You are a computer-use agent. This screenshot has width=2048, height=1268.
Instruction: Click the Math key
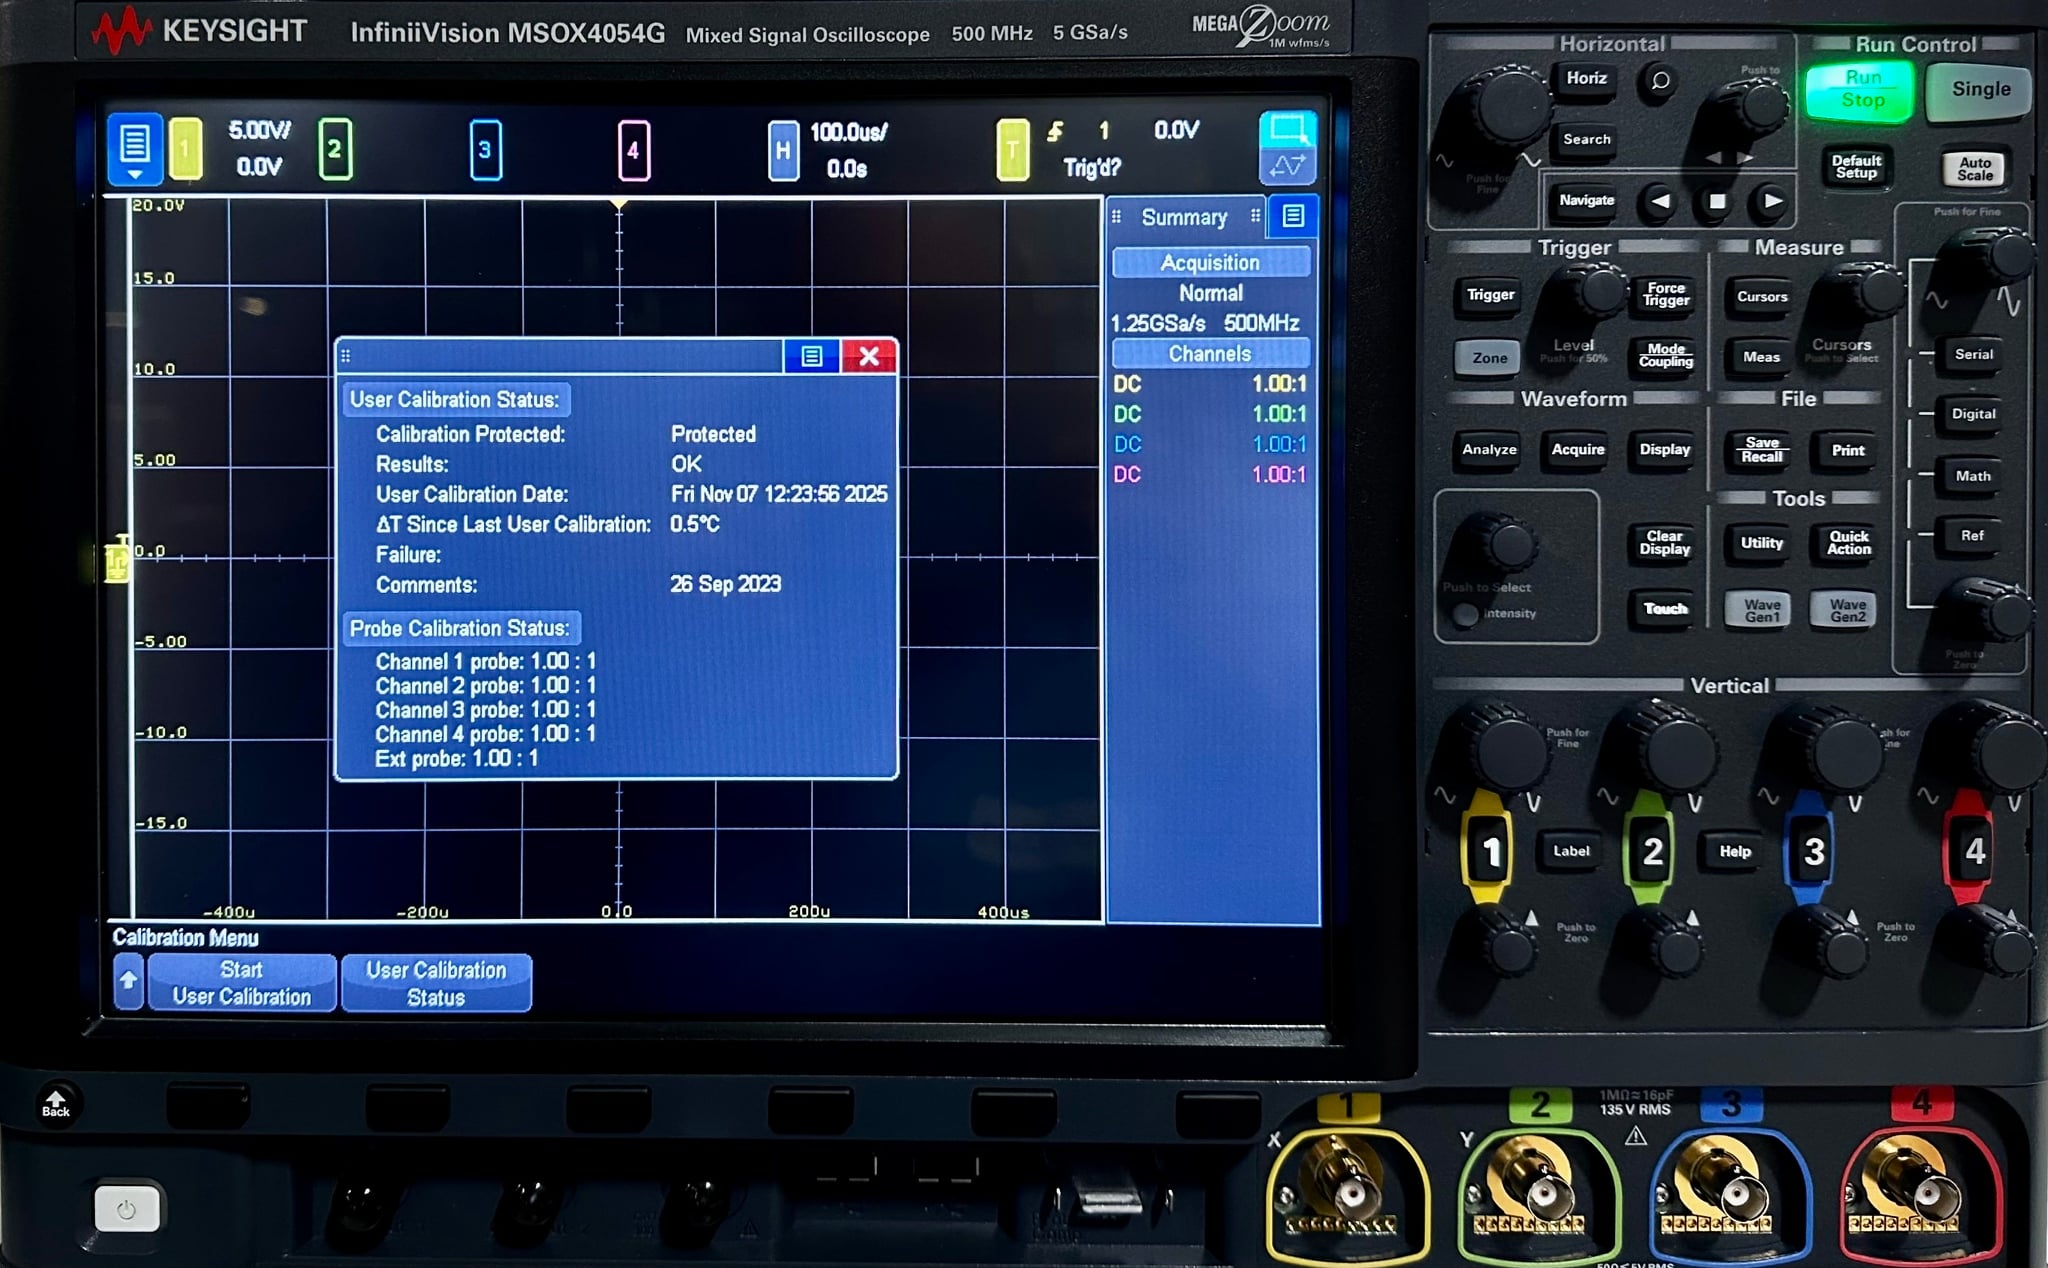click(1973, 477)
